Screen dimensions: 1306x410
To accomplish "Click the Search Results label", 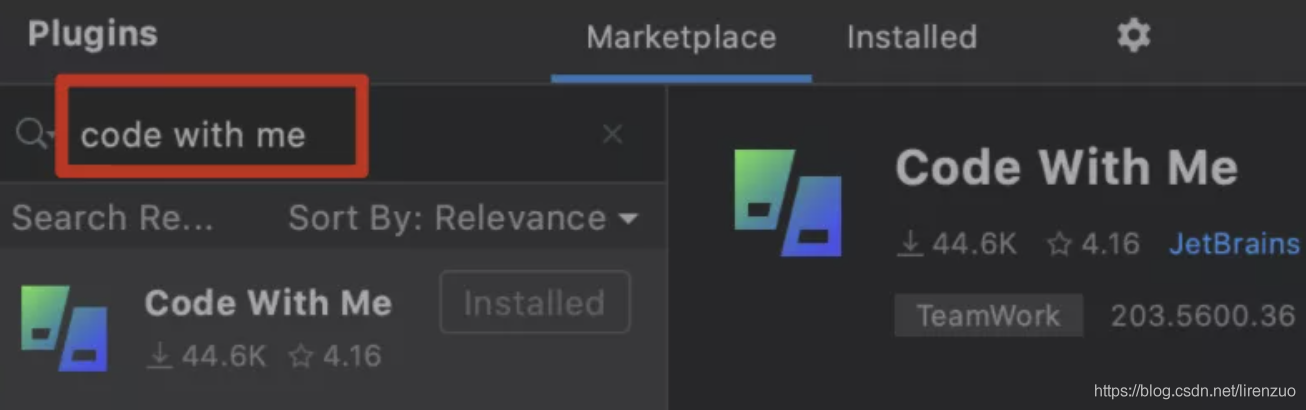I will click(x=112, y=218).
